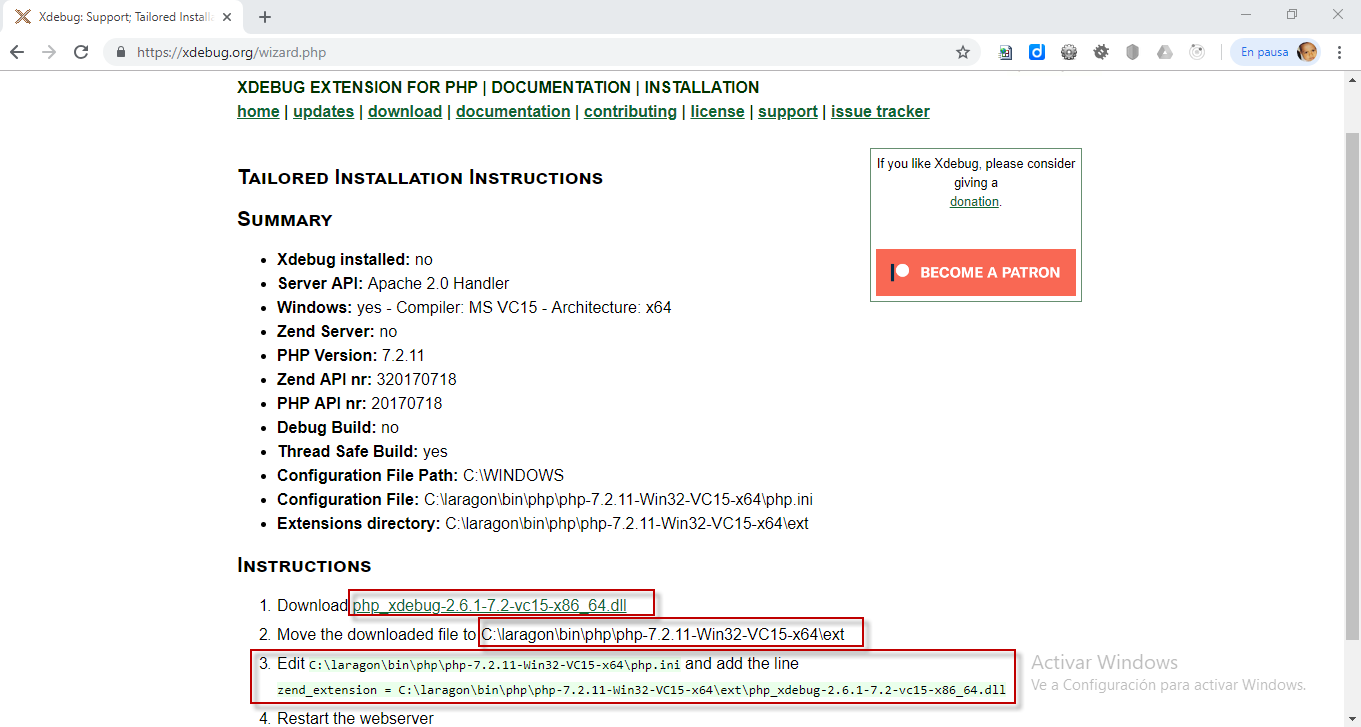Click the 'PHP API nr: 20170718' line
The width and height of the screenshot is (1361, 727).
coord(359,404)
